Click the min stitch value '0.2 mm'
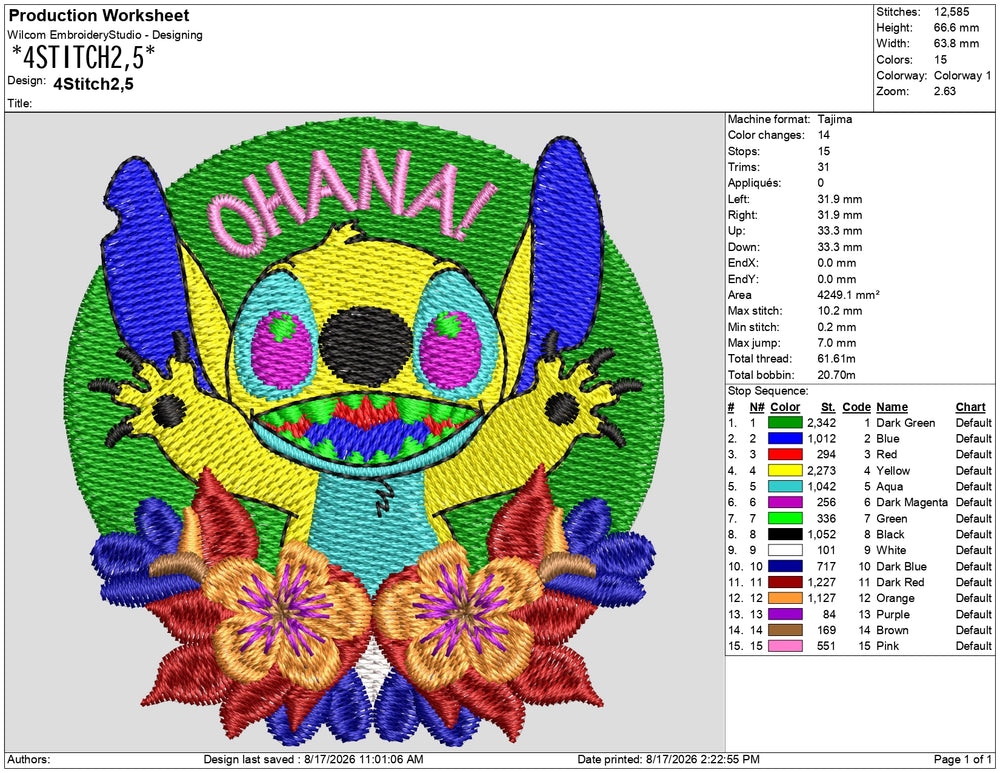The height and width of the screenshot is (773, 1000). point(837,327)
